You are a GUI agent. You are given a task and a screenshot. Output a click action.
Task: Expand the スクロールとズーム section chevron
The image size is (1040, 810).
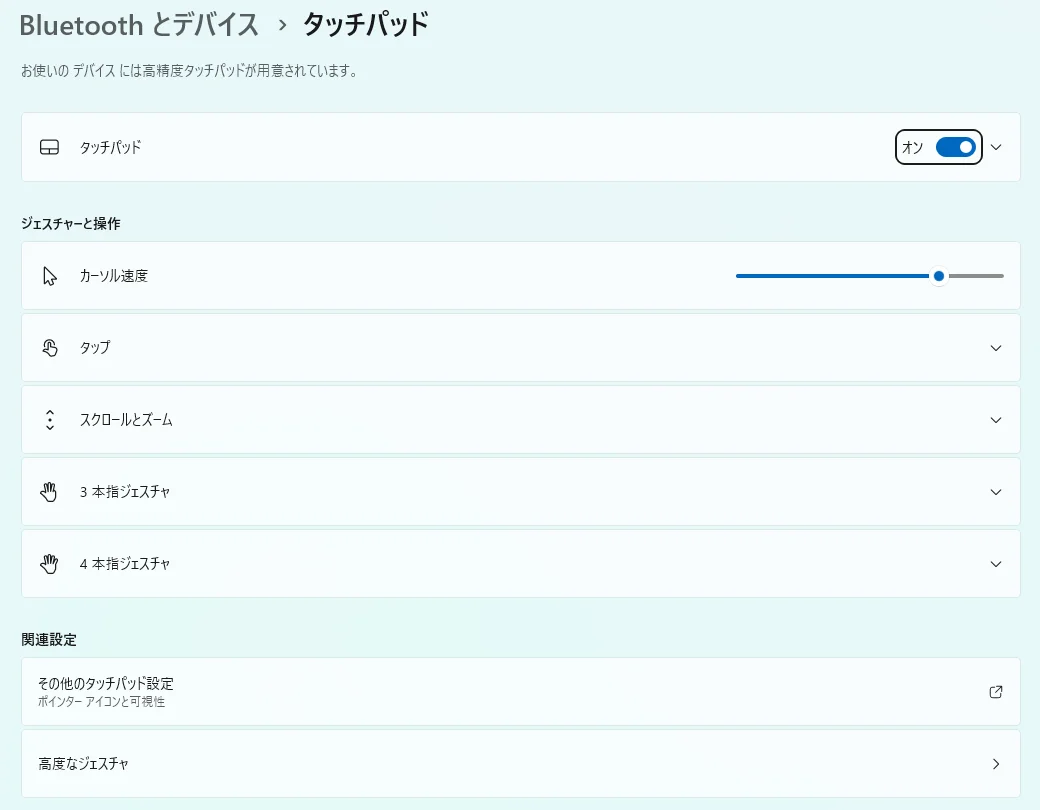click(996, 420)
